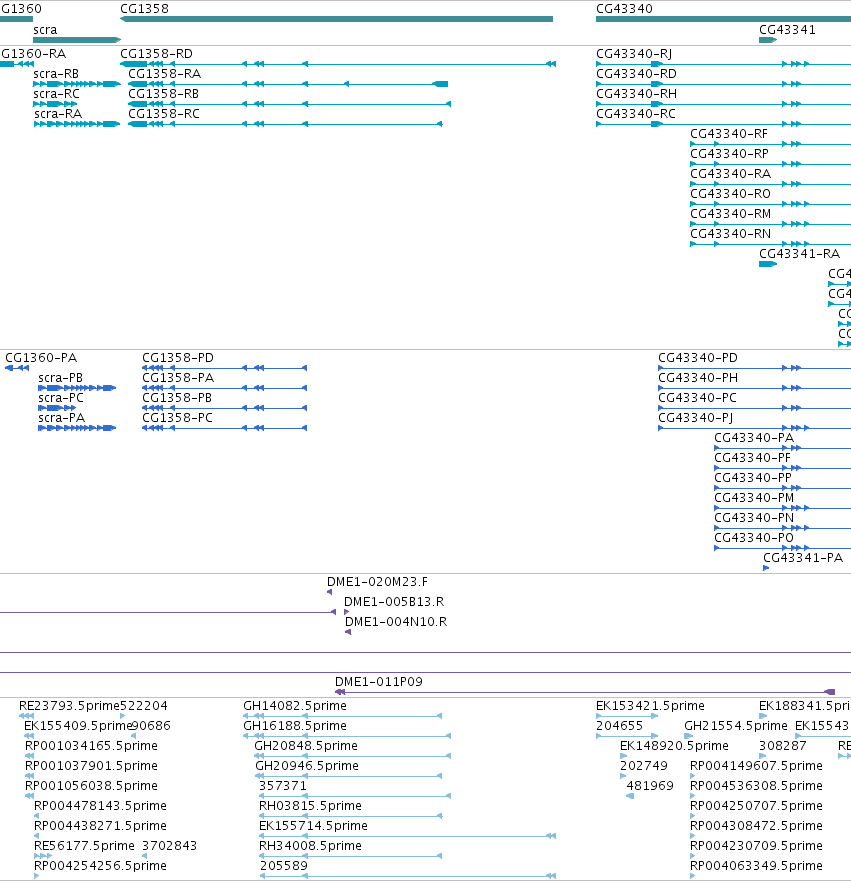Select the short teal CG43341 gene bar
Viewport: 851px width, 881px height.
click(x=768, y=40)
